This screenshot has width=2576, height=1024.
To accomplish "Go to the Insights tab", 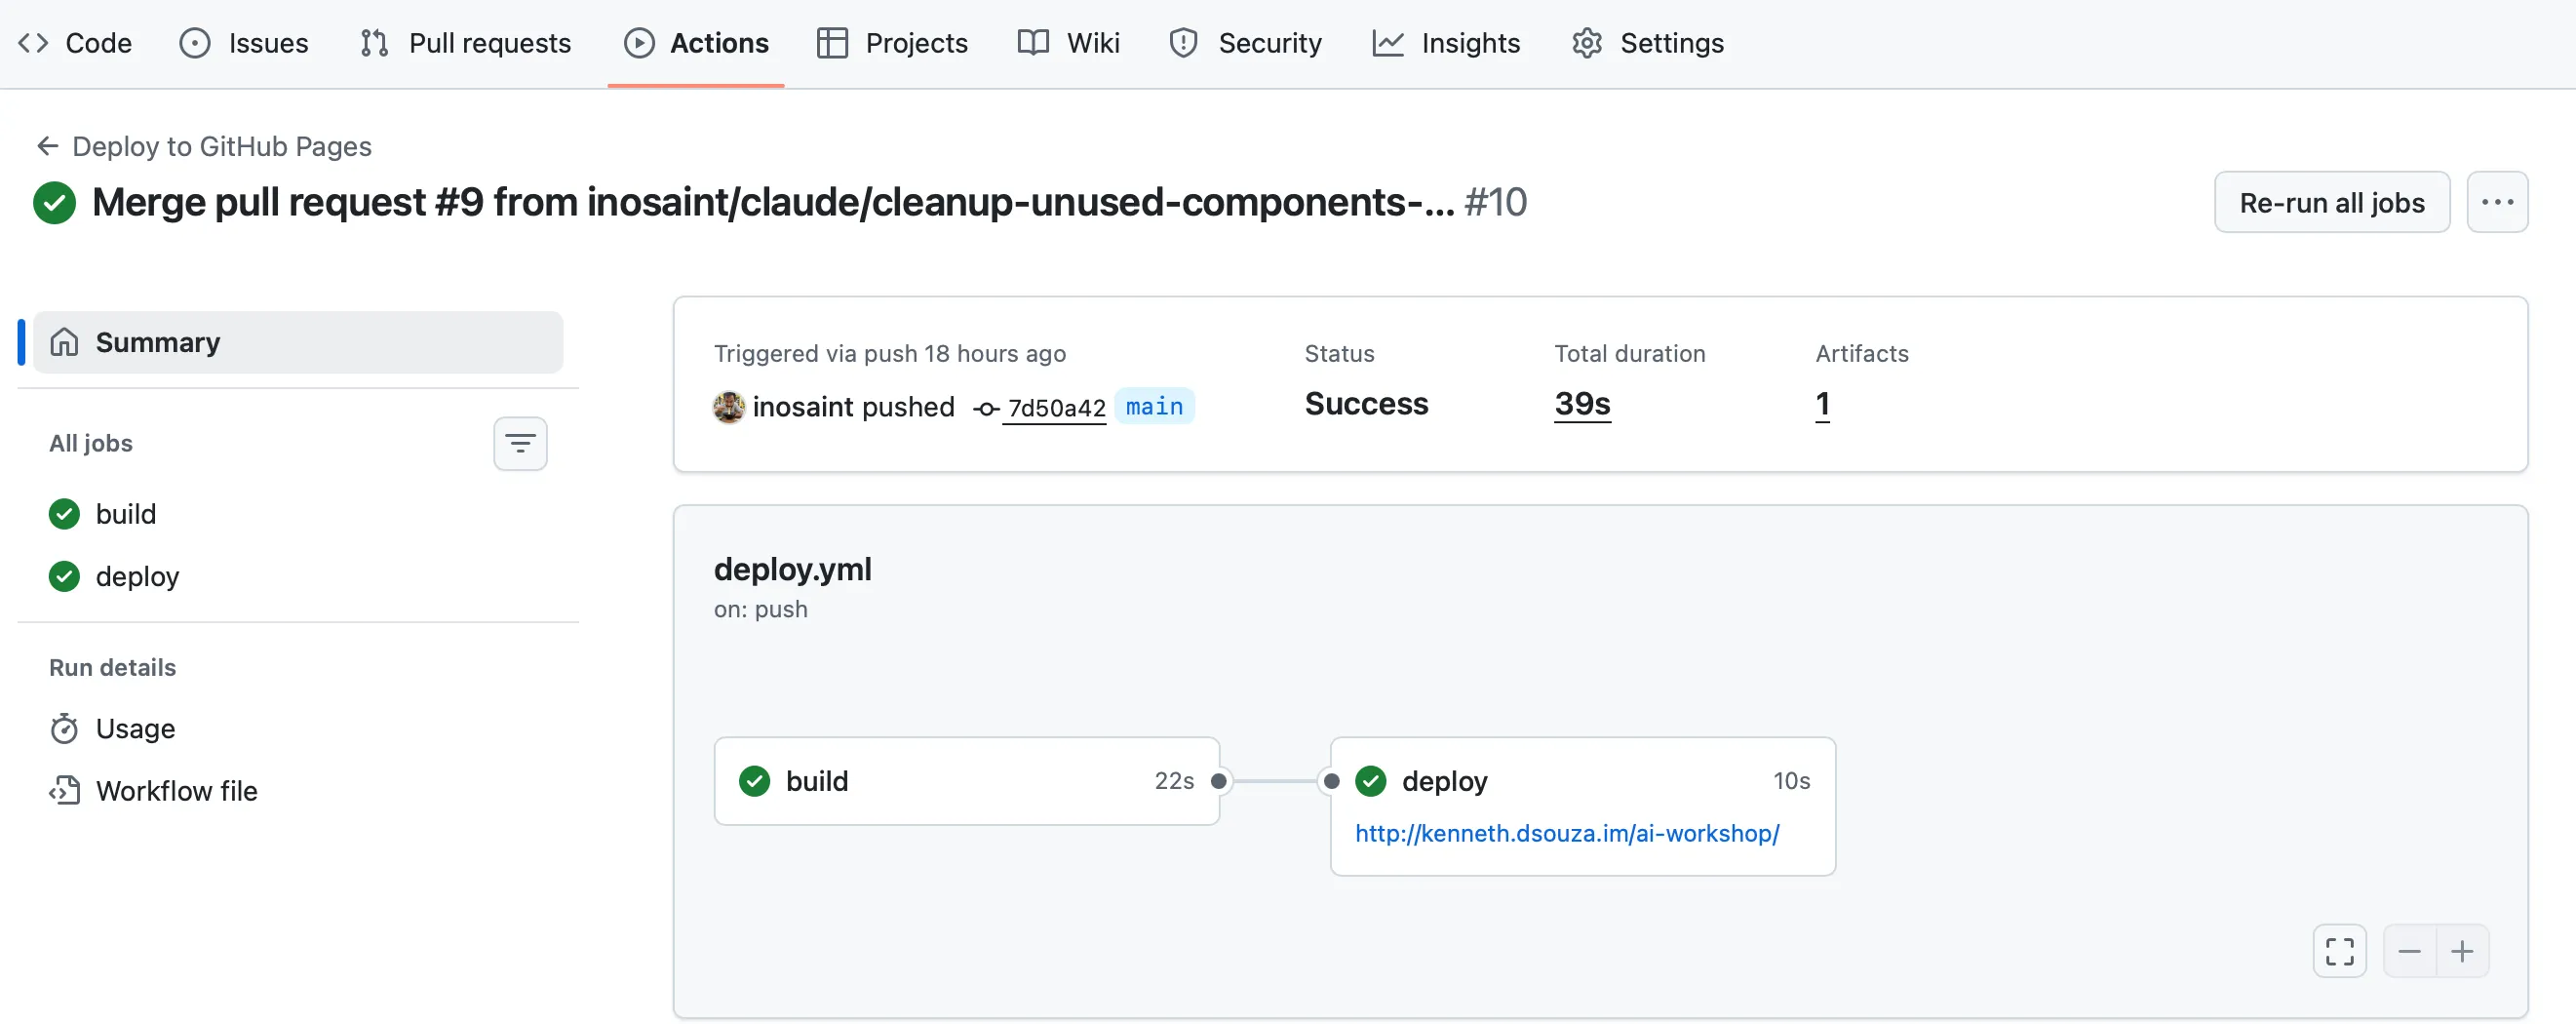I will pos(1446,43).
